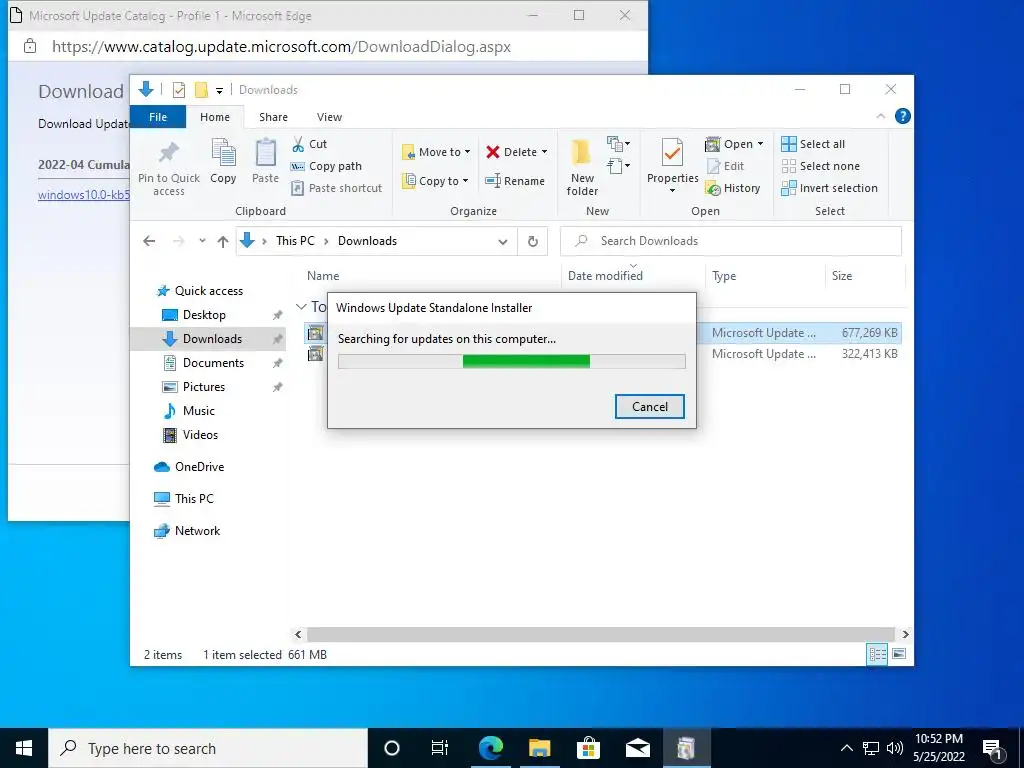Show hidden system tray icons
Image resolution: width=1024 pixels, height=768 pixels.
[846, 748]
